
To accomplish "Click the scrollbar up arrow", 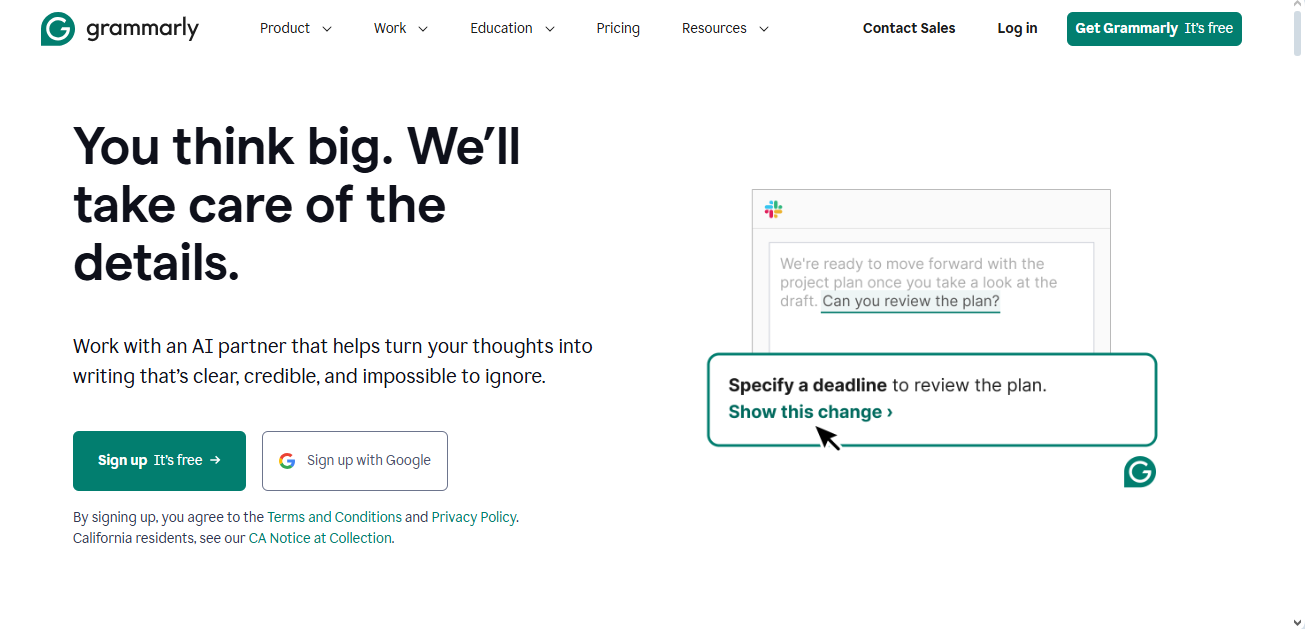I will tap(1297, 8).
